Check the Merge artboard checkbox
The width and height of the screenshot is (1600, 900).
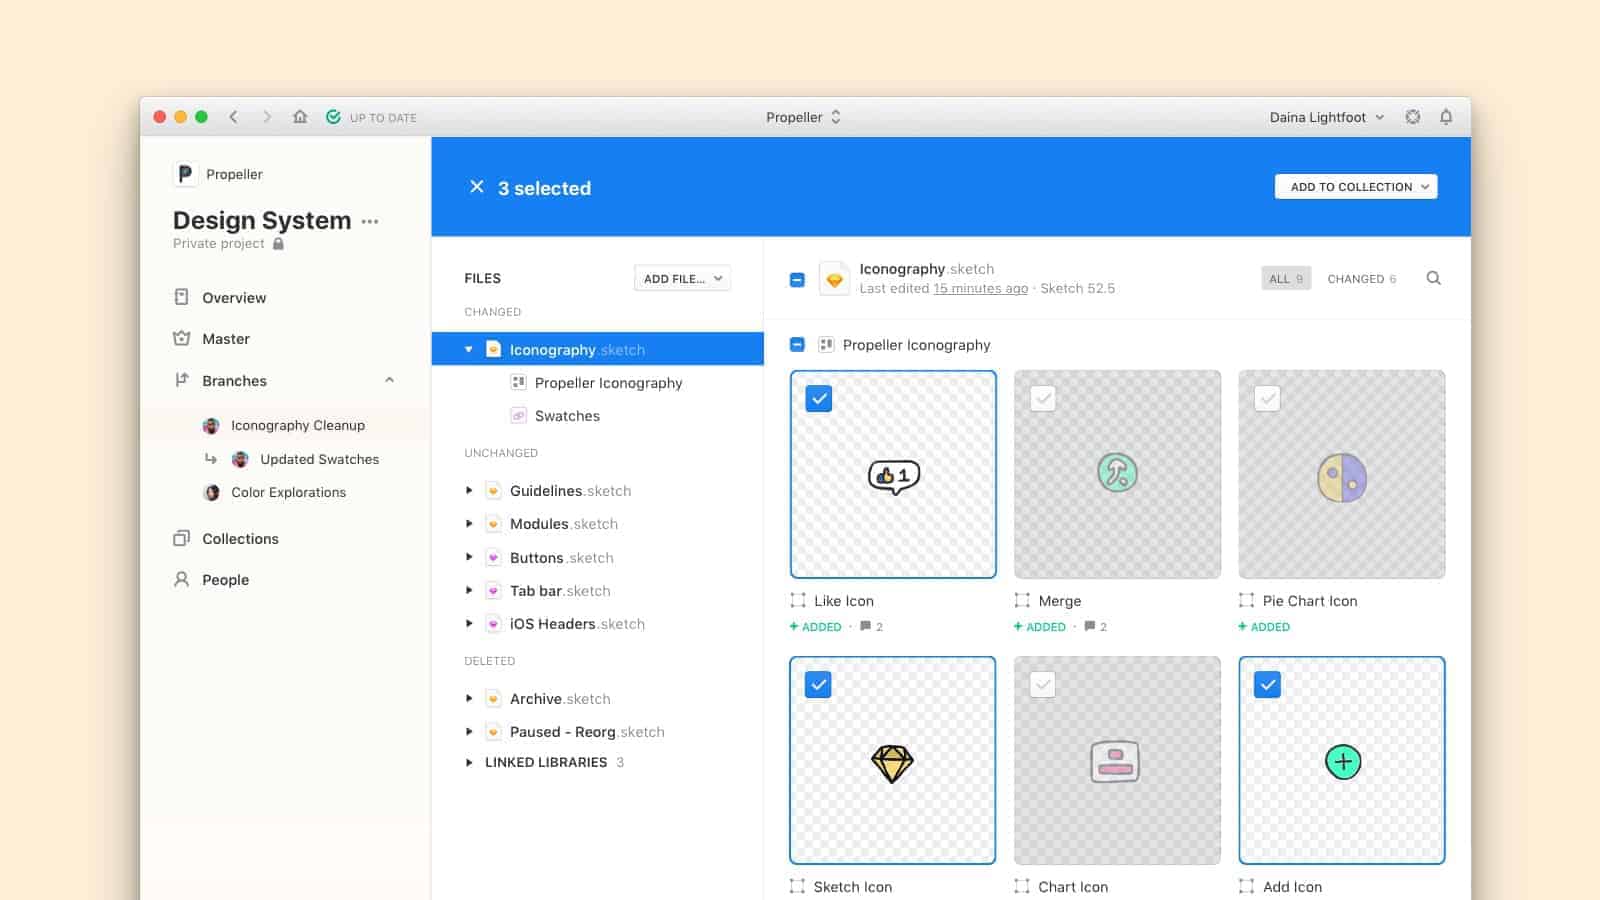(1043, 399)
